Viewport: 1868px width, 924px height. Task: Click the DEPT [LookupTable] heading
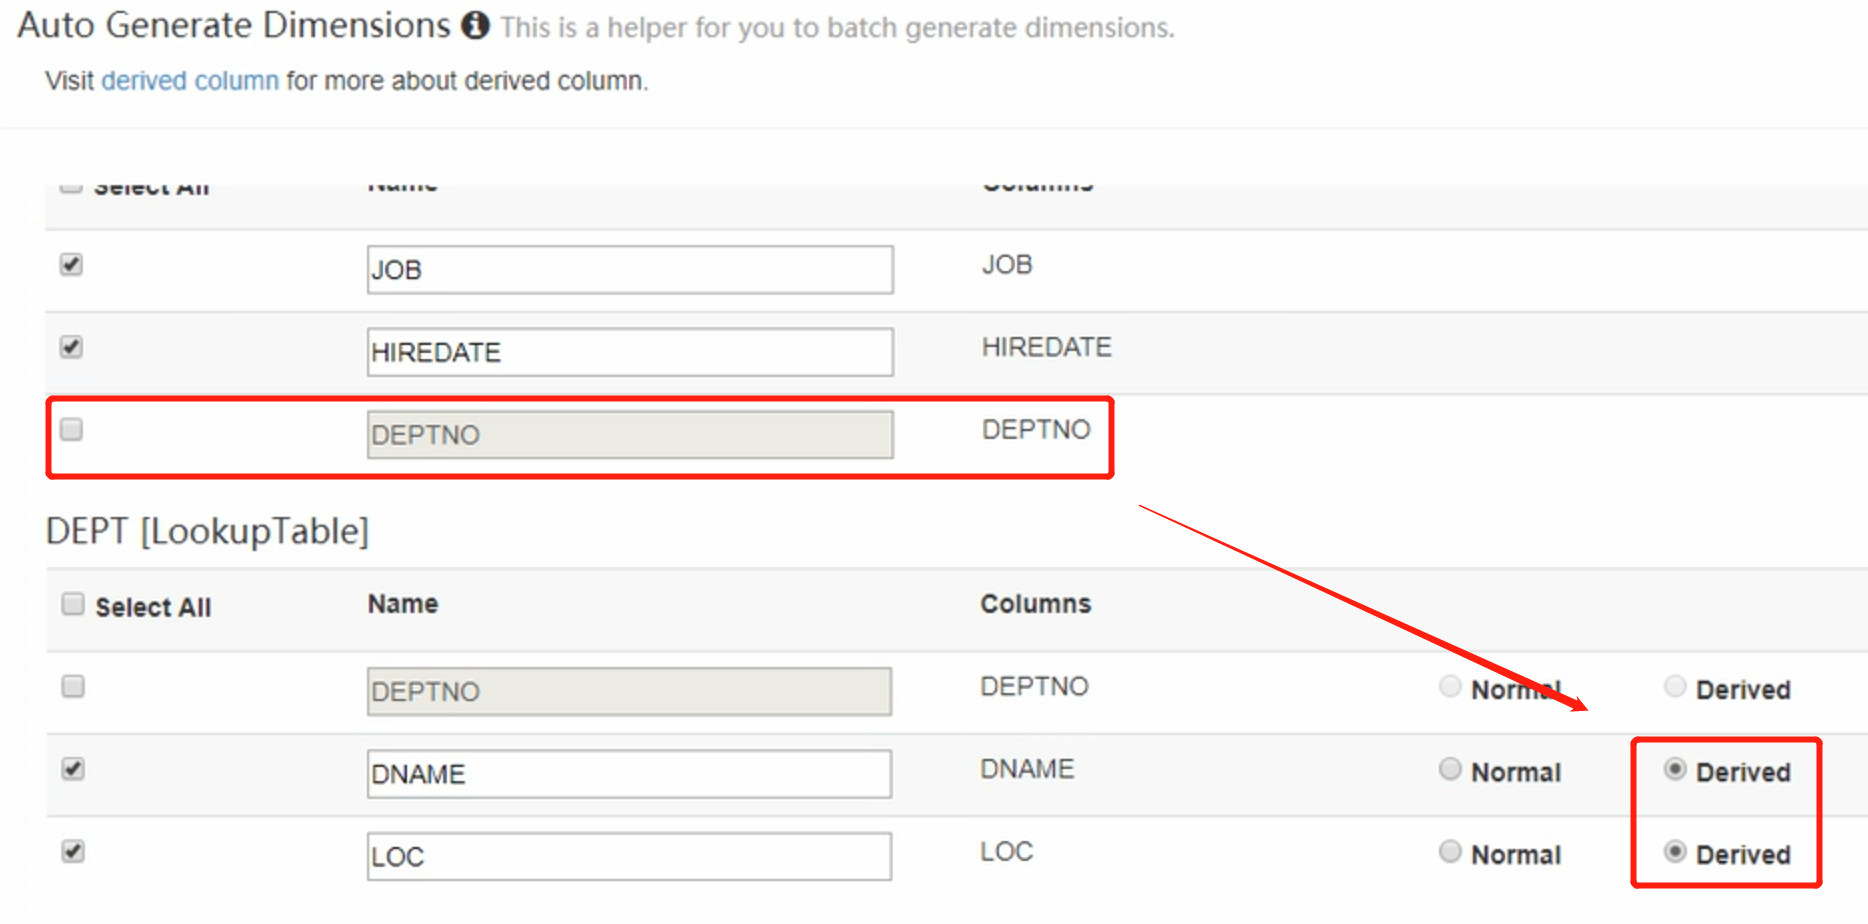click(208, 531)
